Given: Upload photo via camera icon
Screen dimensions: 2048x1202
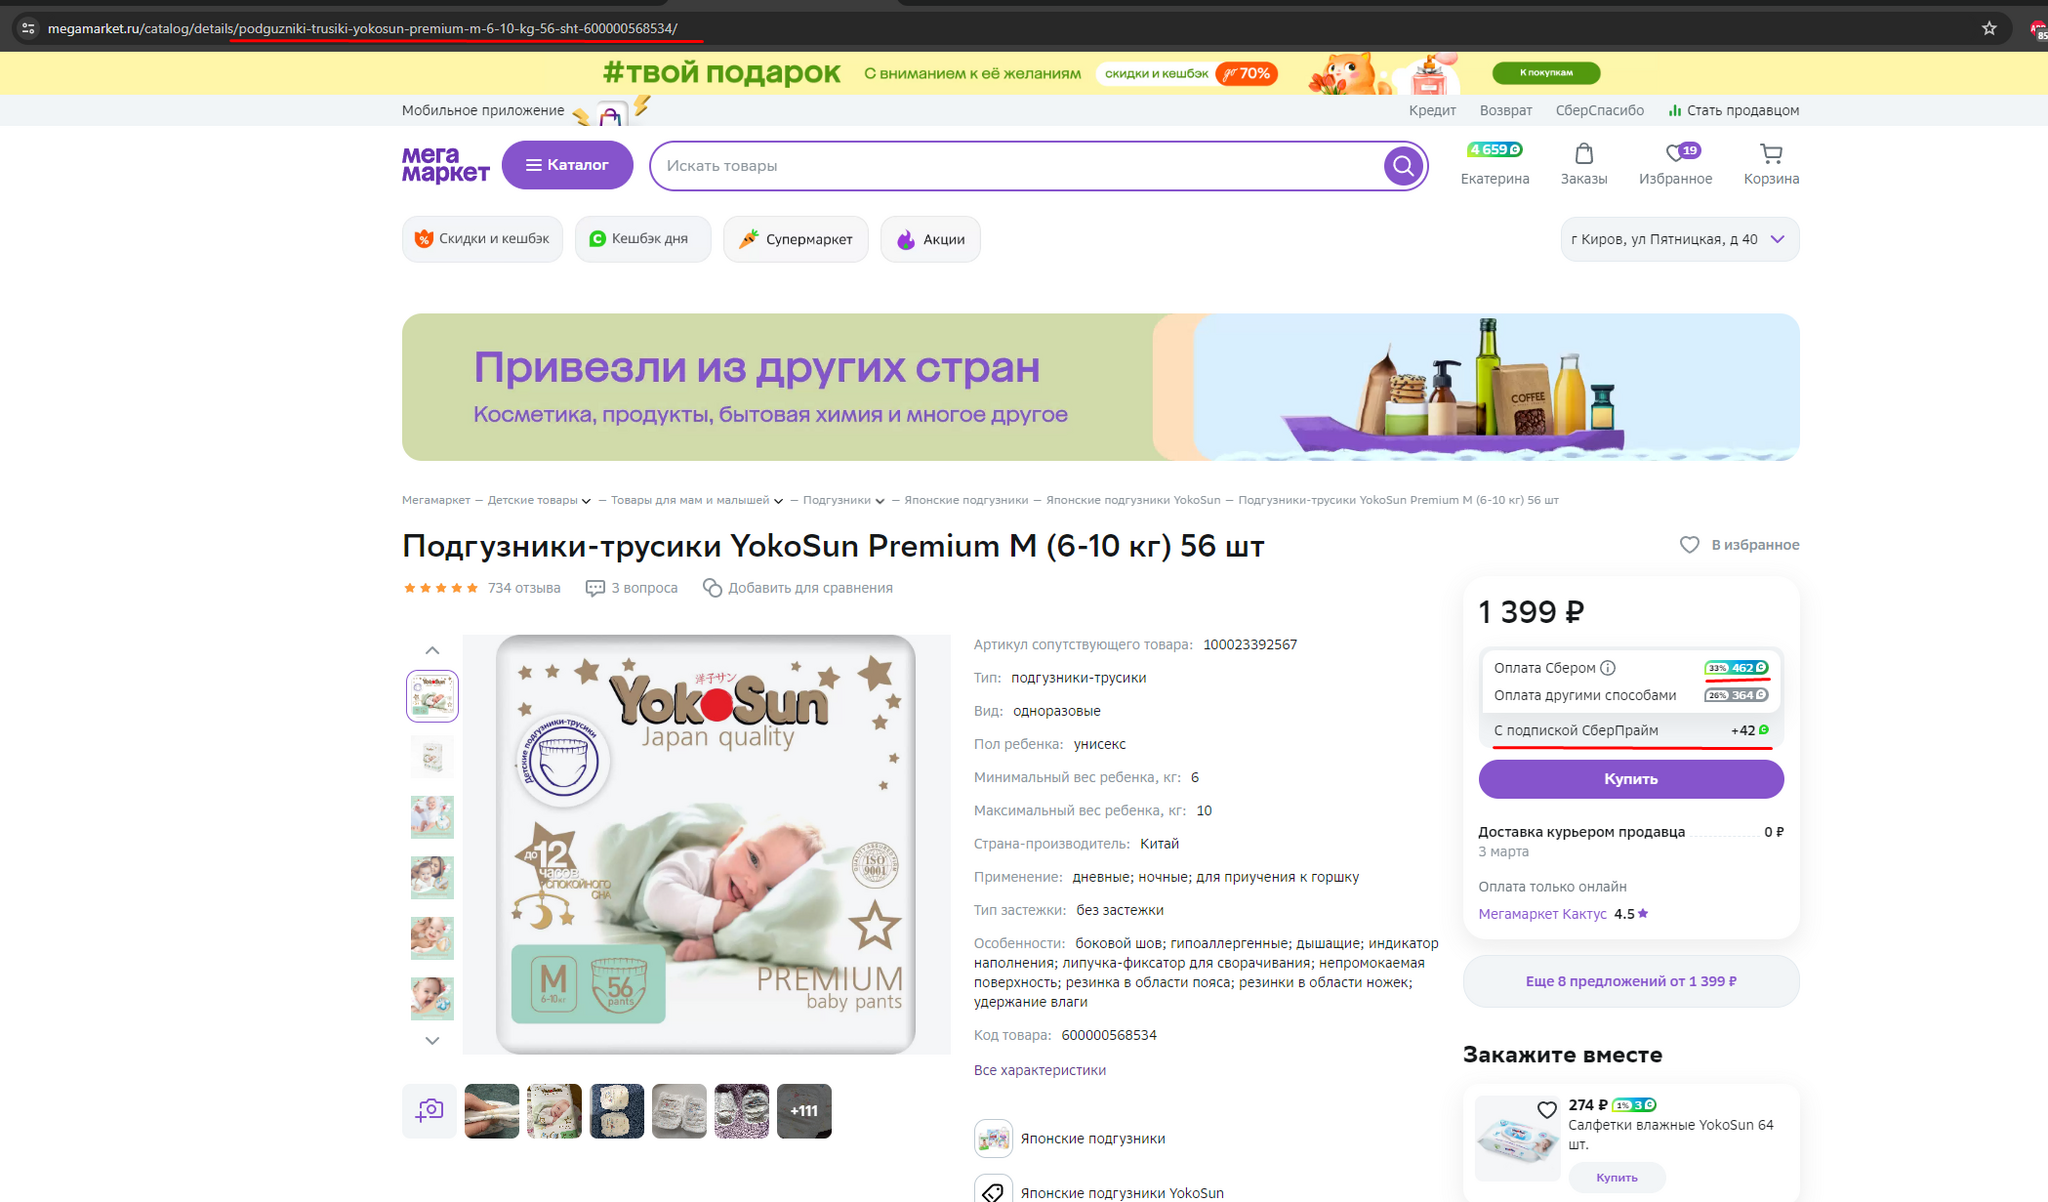Looking at the screenshot, I should pyautogui.click(x=430, y=1110).
